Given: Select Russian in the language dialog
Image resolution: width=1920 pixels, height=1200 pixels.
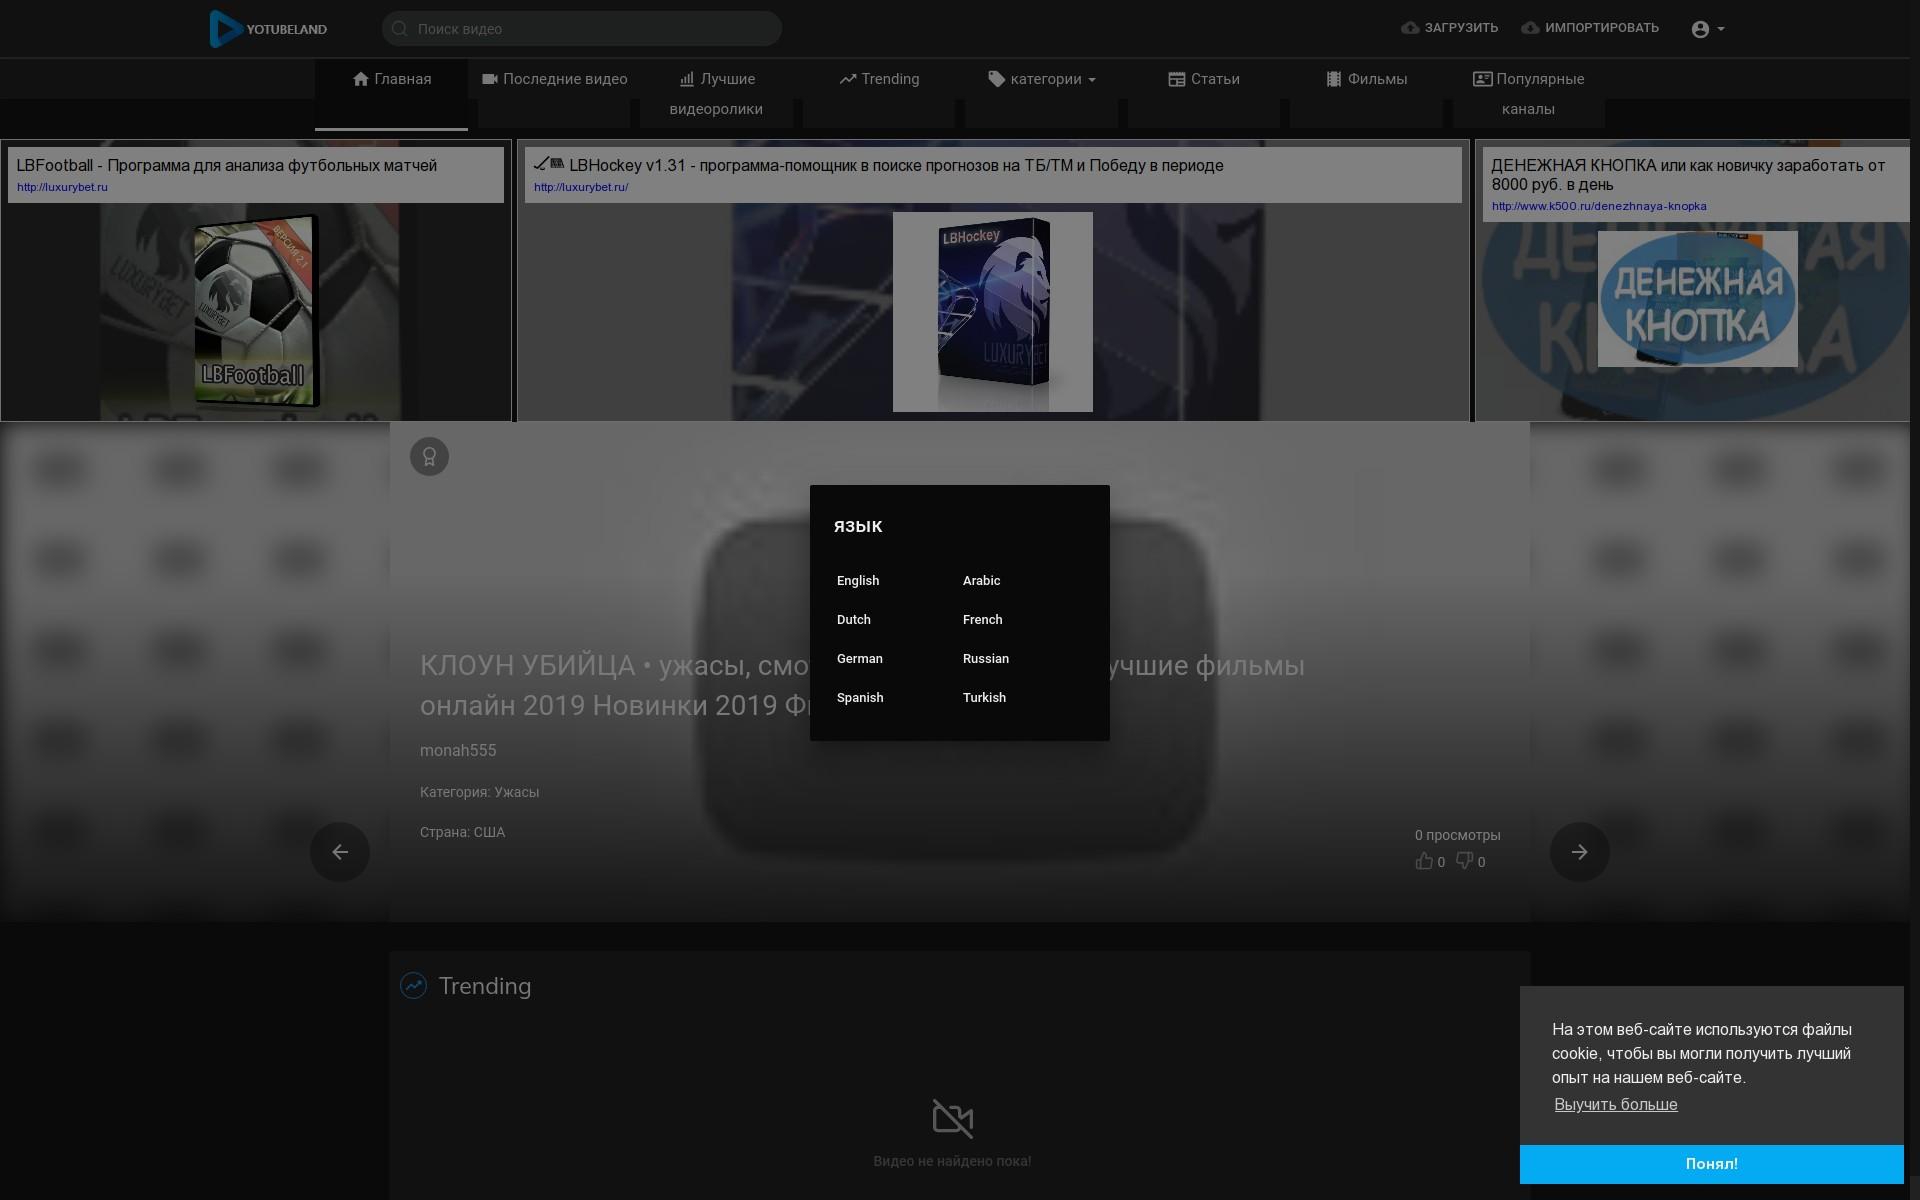Looking at the screenshot, I should [986, 659].
